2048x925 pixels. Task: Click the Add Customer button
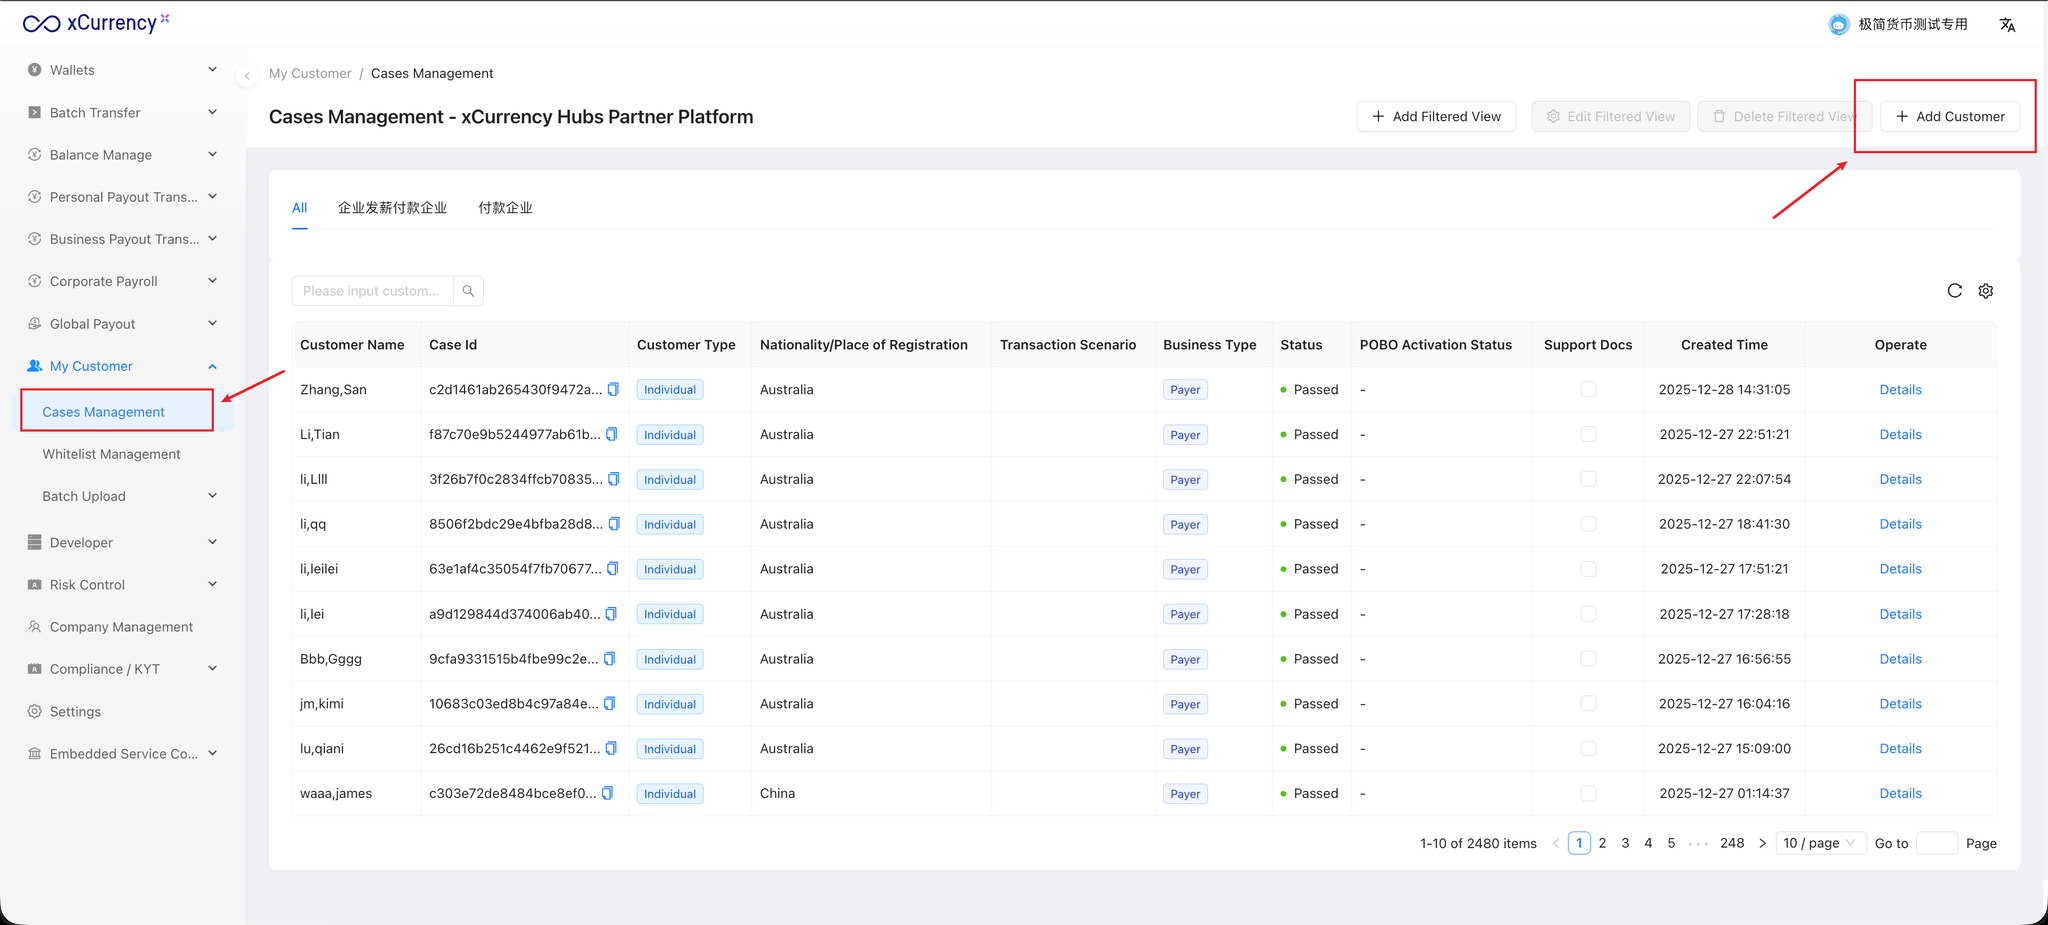[1950, 117]
